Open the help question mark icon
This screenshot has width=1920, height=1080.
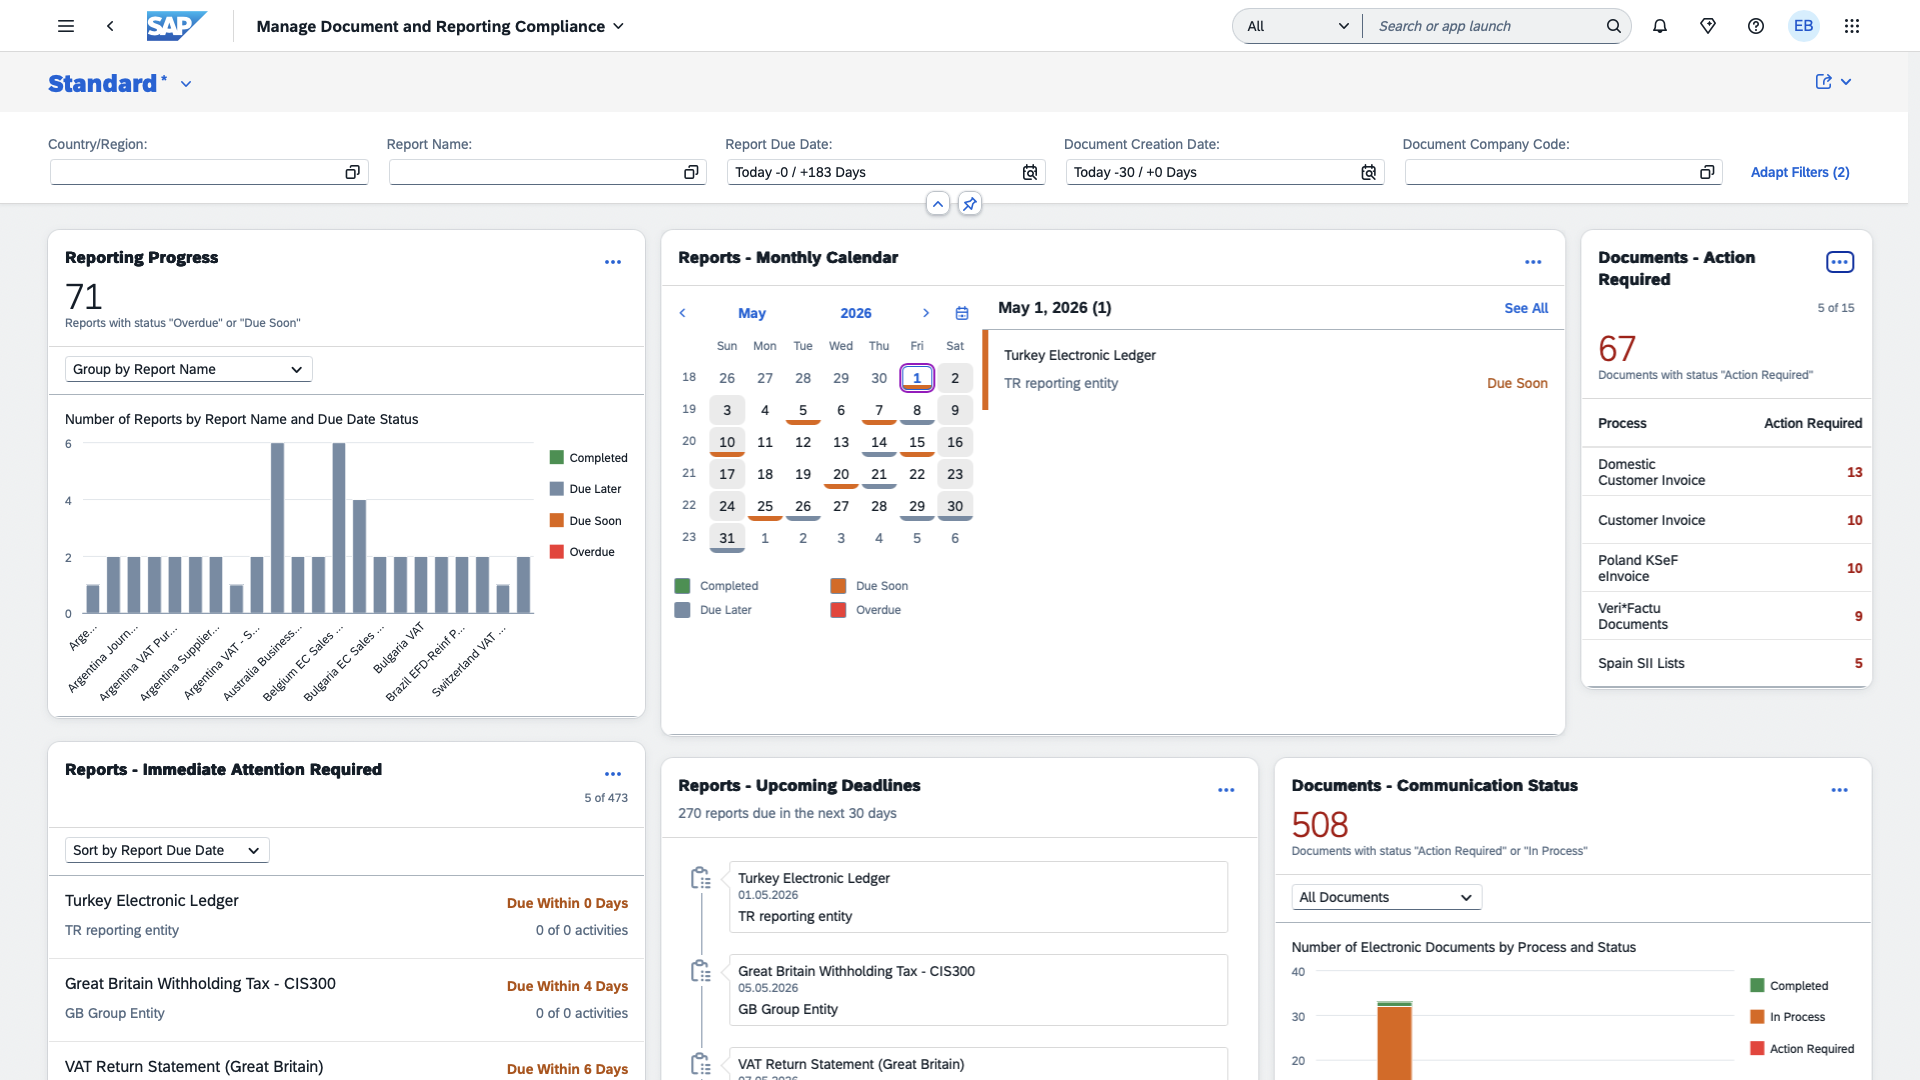pos(1756,26)
